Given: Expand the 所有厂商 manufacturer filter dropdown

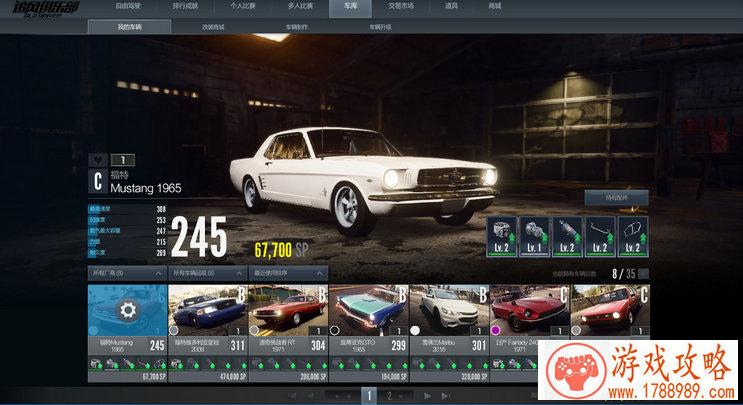Looking at the screenshot, I should click(x=125, y=273).
